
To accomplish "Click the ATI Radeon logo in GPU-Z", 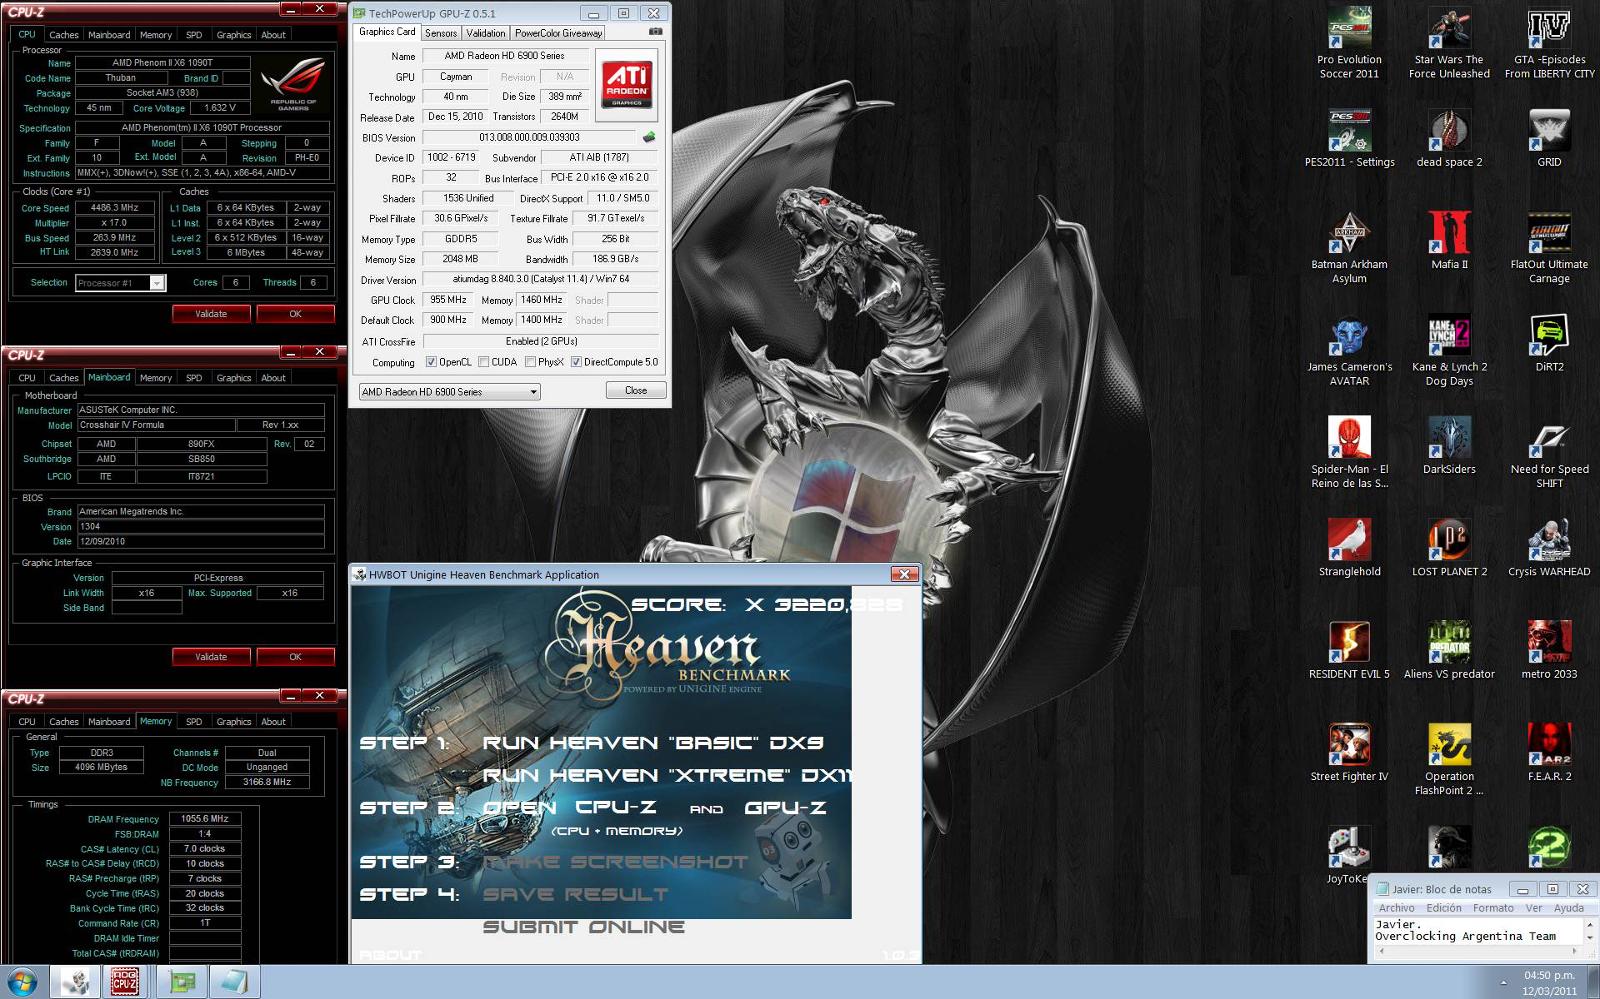I will (627, 83).
